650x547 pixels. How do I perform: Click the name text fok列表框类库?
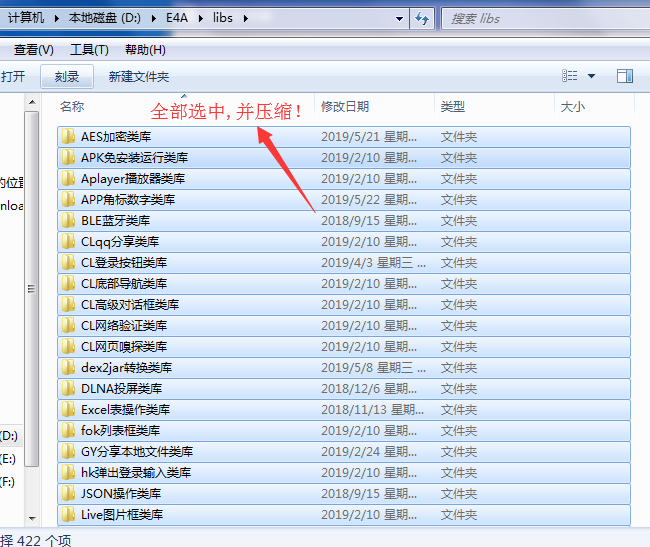[x=120, y=431]
